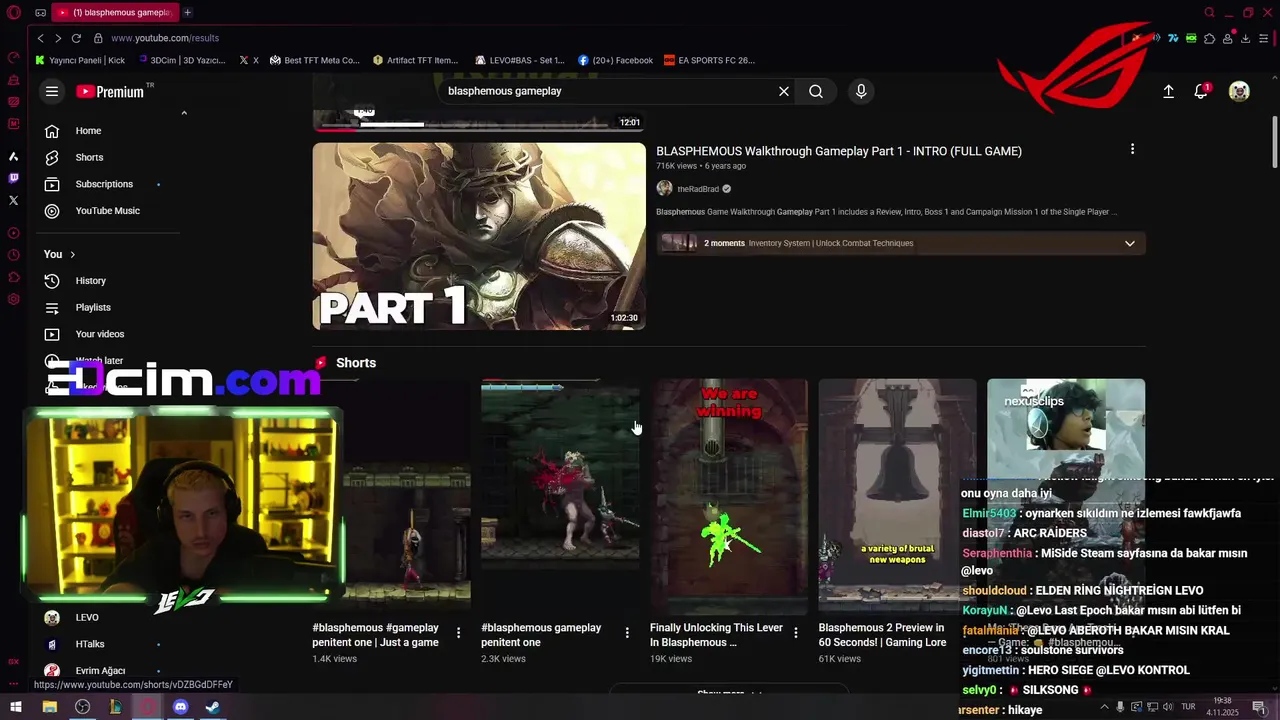
Task: Open the Opera easy setup icon
Action: [x=1264, y=38]
